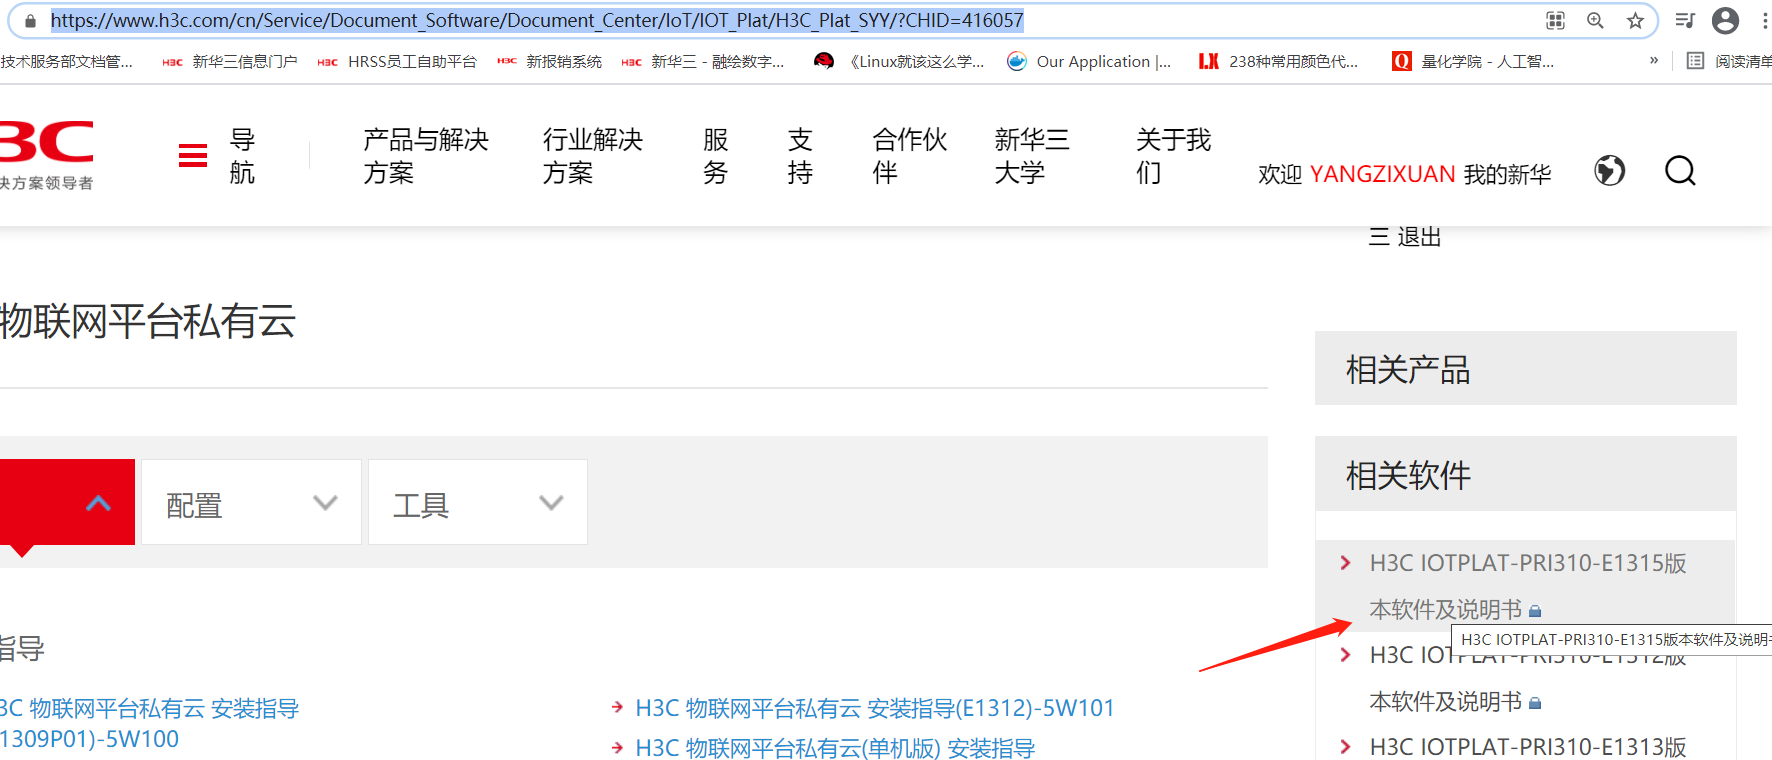Image resolution: width=1772 pixels, height=760 pixels.
Task: Open the 新华三大学 menu
Action: click(1032, 156)
